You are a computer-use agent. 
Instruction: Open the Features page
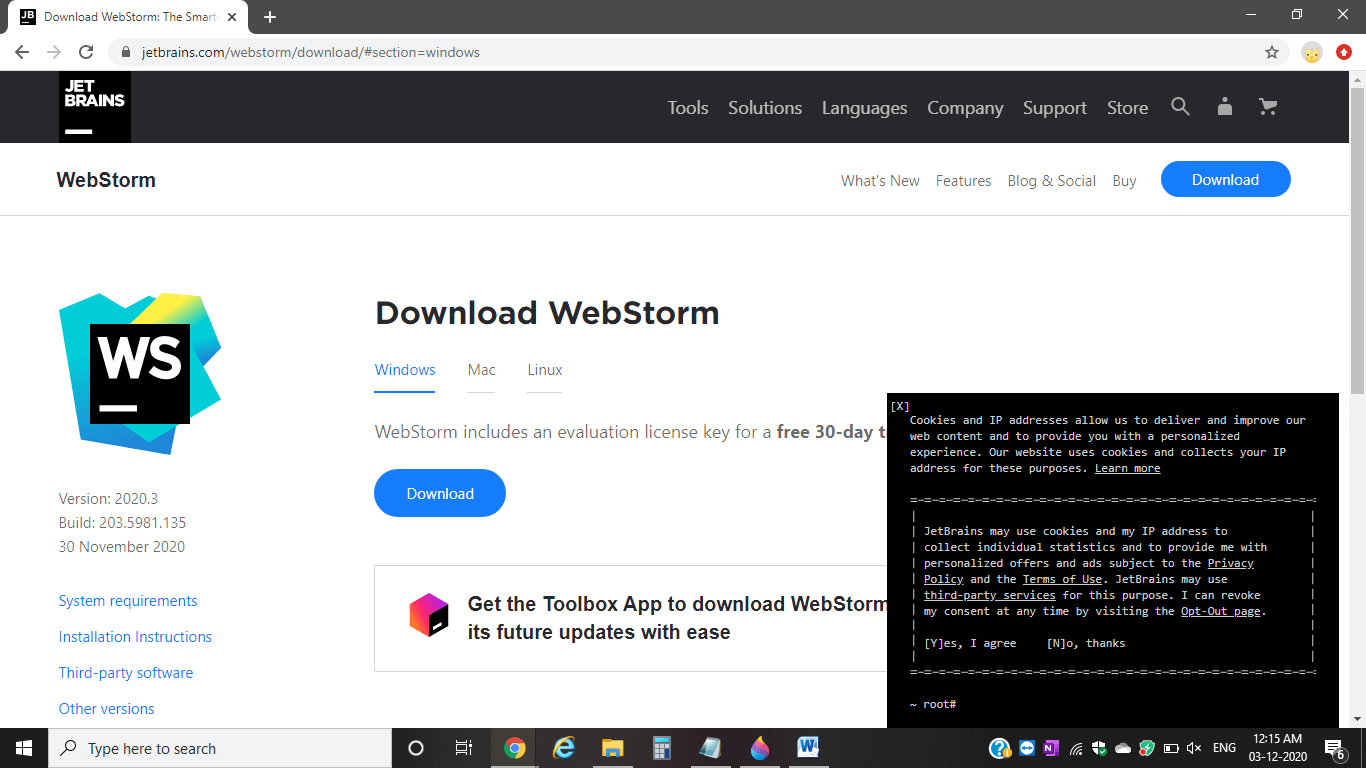click(964, 181)
